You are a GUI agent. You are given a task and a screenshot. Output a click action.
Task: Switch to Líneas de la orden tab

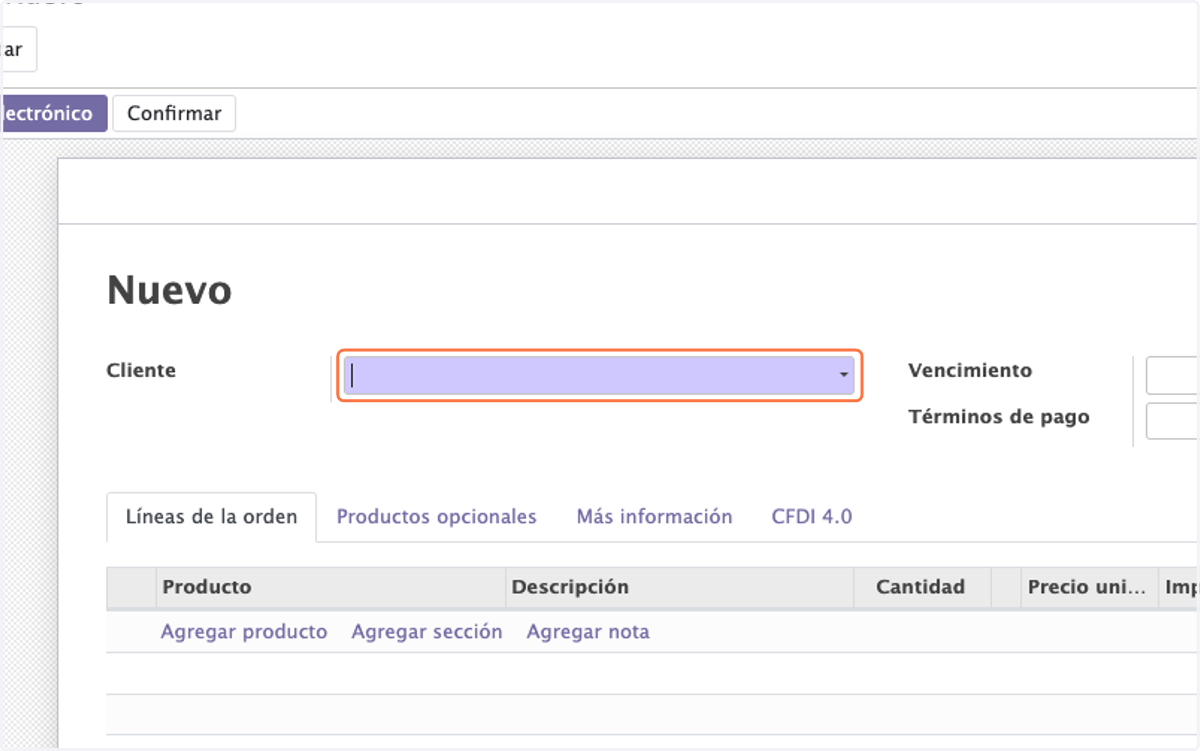(211, 517)
